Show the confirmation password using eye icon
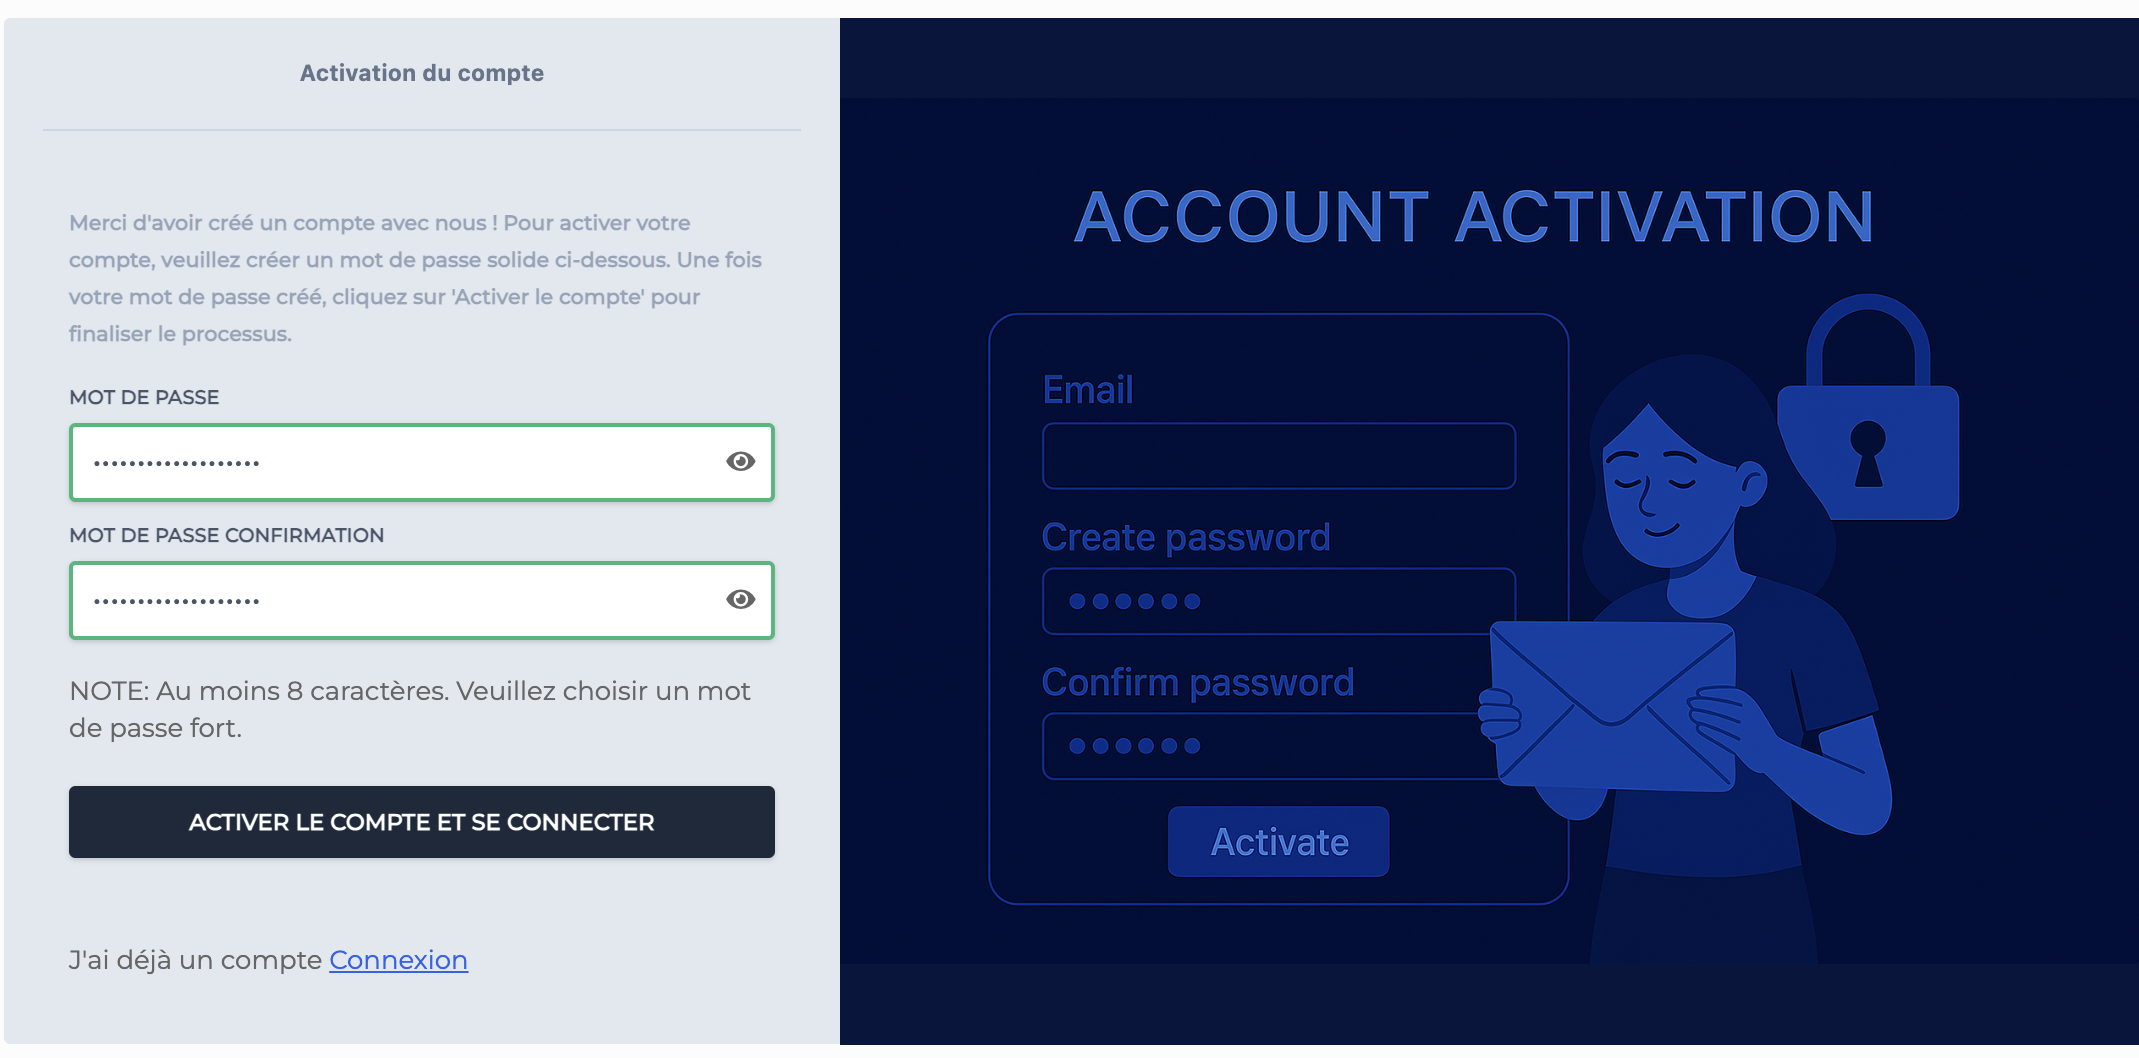The width and height of the screenshot is (2139, 1058). [739, 599]
